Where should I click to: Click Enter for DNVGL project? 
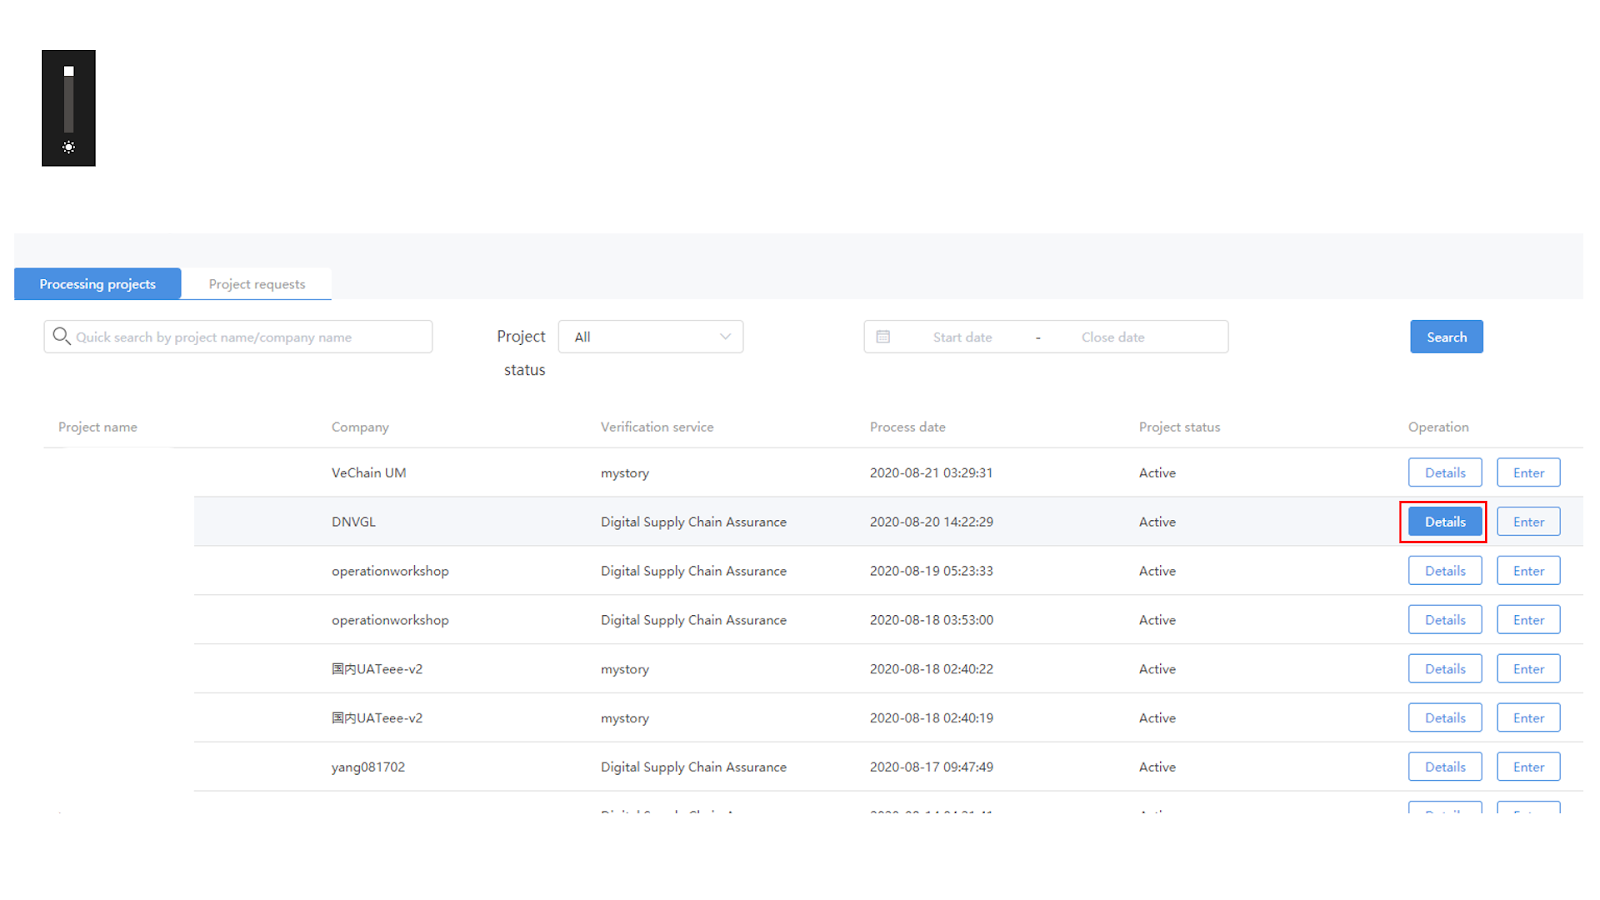[1528, 522]
